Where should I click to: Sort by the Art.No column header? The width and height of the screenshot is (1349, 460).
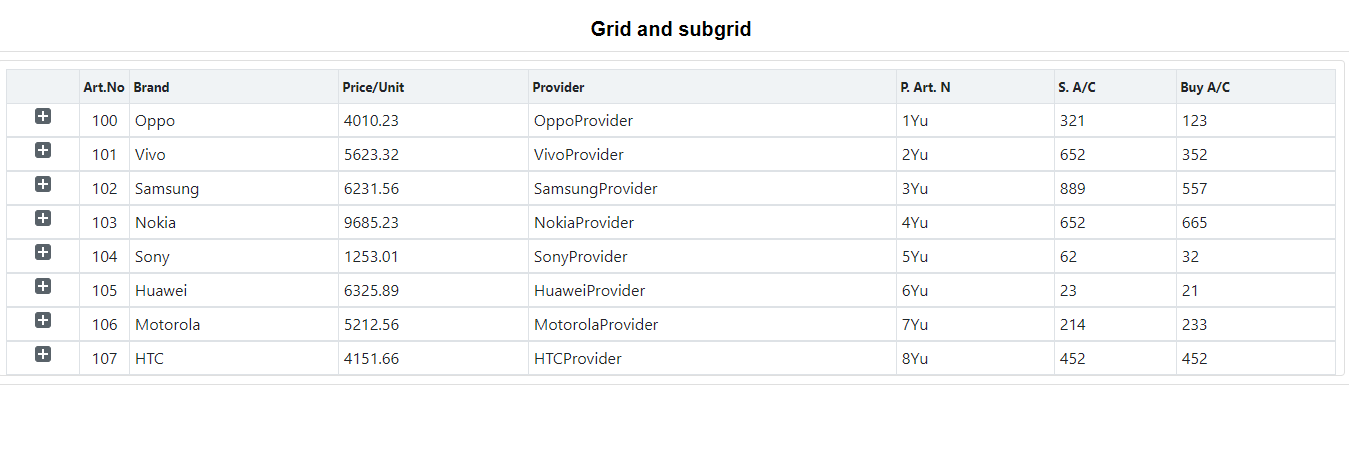104,87
